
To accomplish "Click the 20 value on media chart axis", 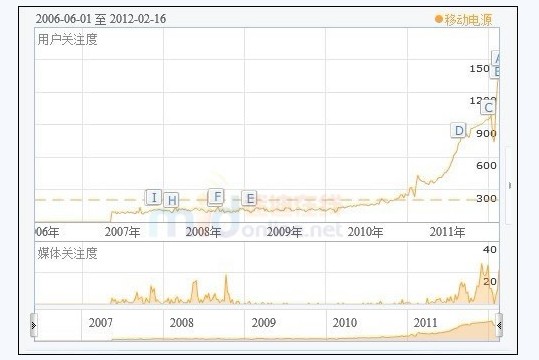I will [x=490, y=282].
